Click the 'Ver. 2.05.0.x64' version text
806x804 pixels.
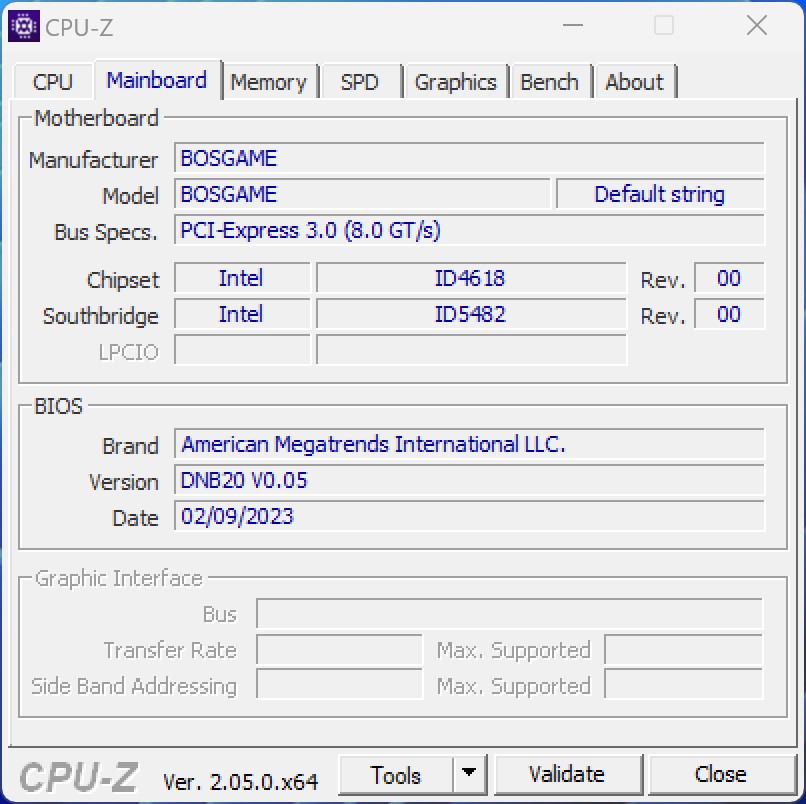click(241, 782)
